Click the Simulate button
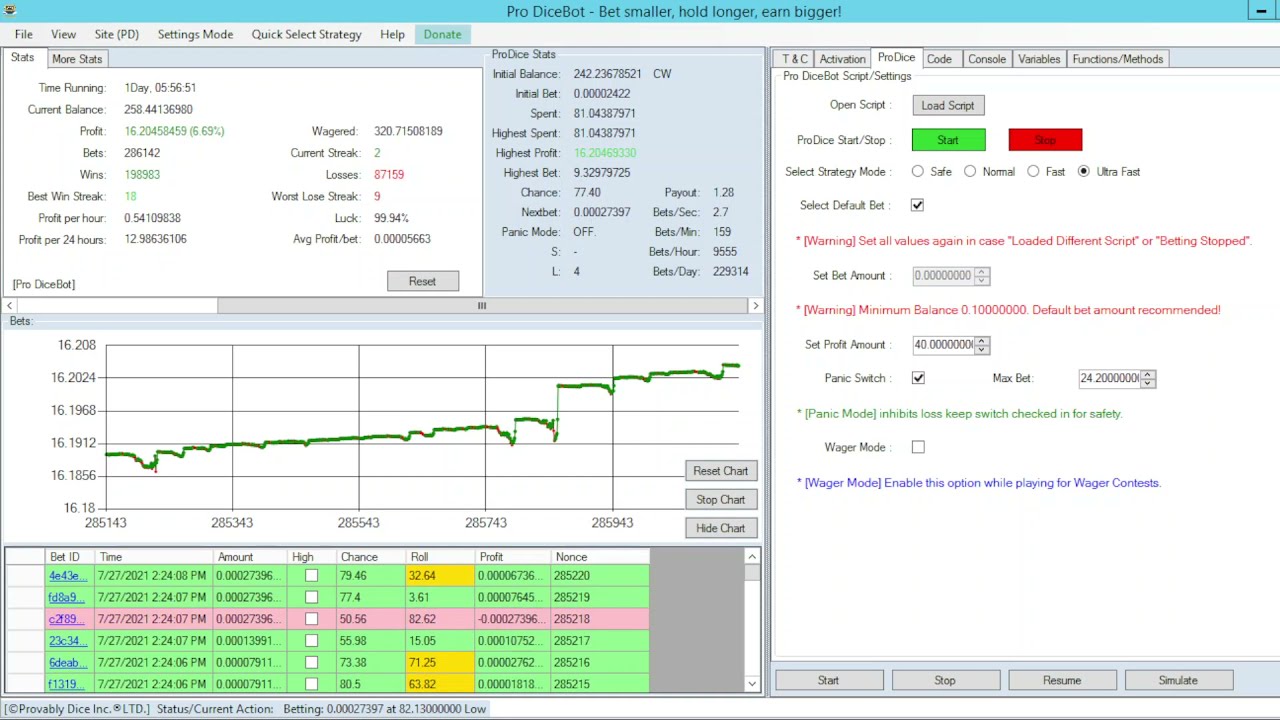The width and height of the screenshot is (1280, 720). 1178,680
